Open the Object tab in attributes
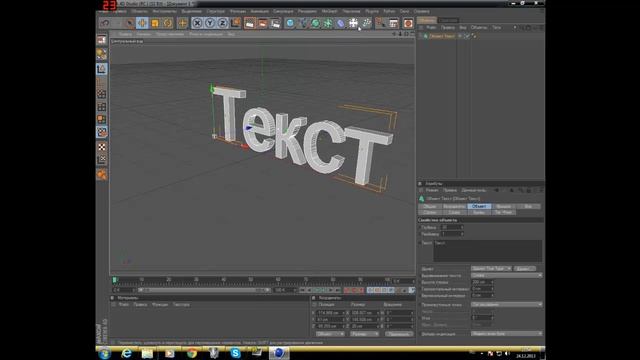Image resolution: width=640 pixels, height=360 pixels. pyautogui.click(x=479, y=207)
